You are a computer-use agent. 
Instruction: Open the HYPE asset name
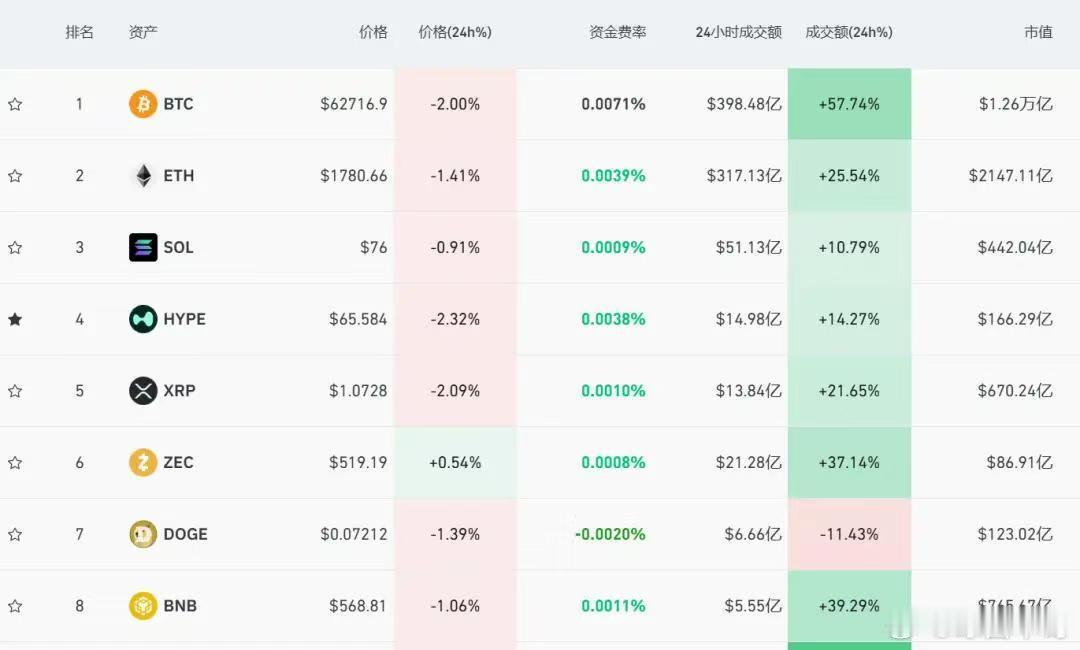(x=185, y=319)
